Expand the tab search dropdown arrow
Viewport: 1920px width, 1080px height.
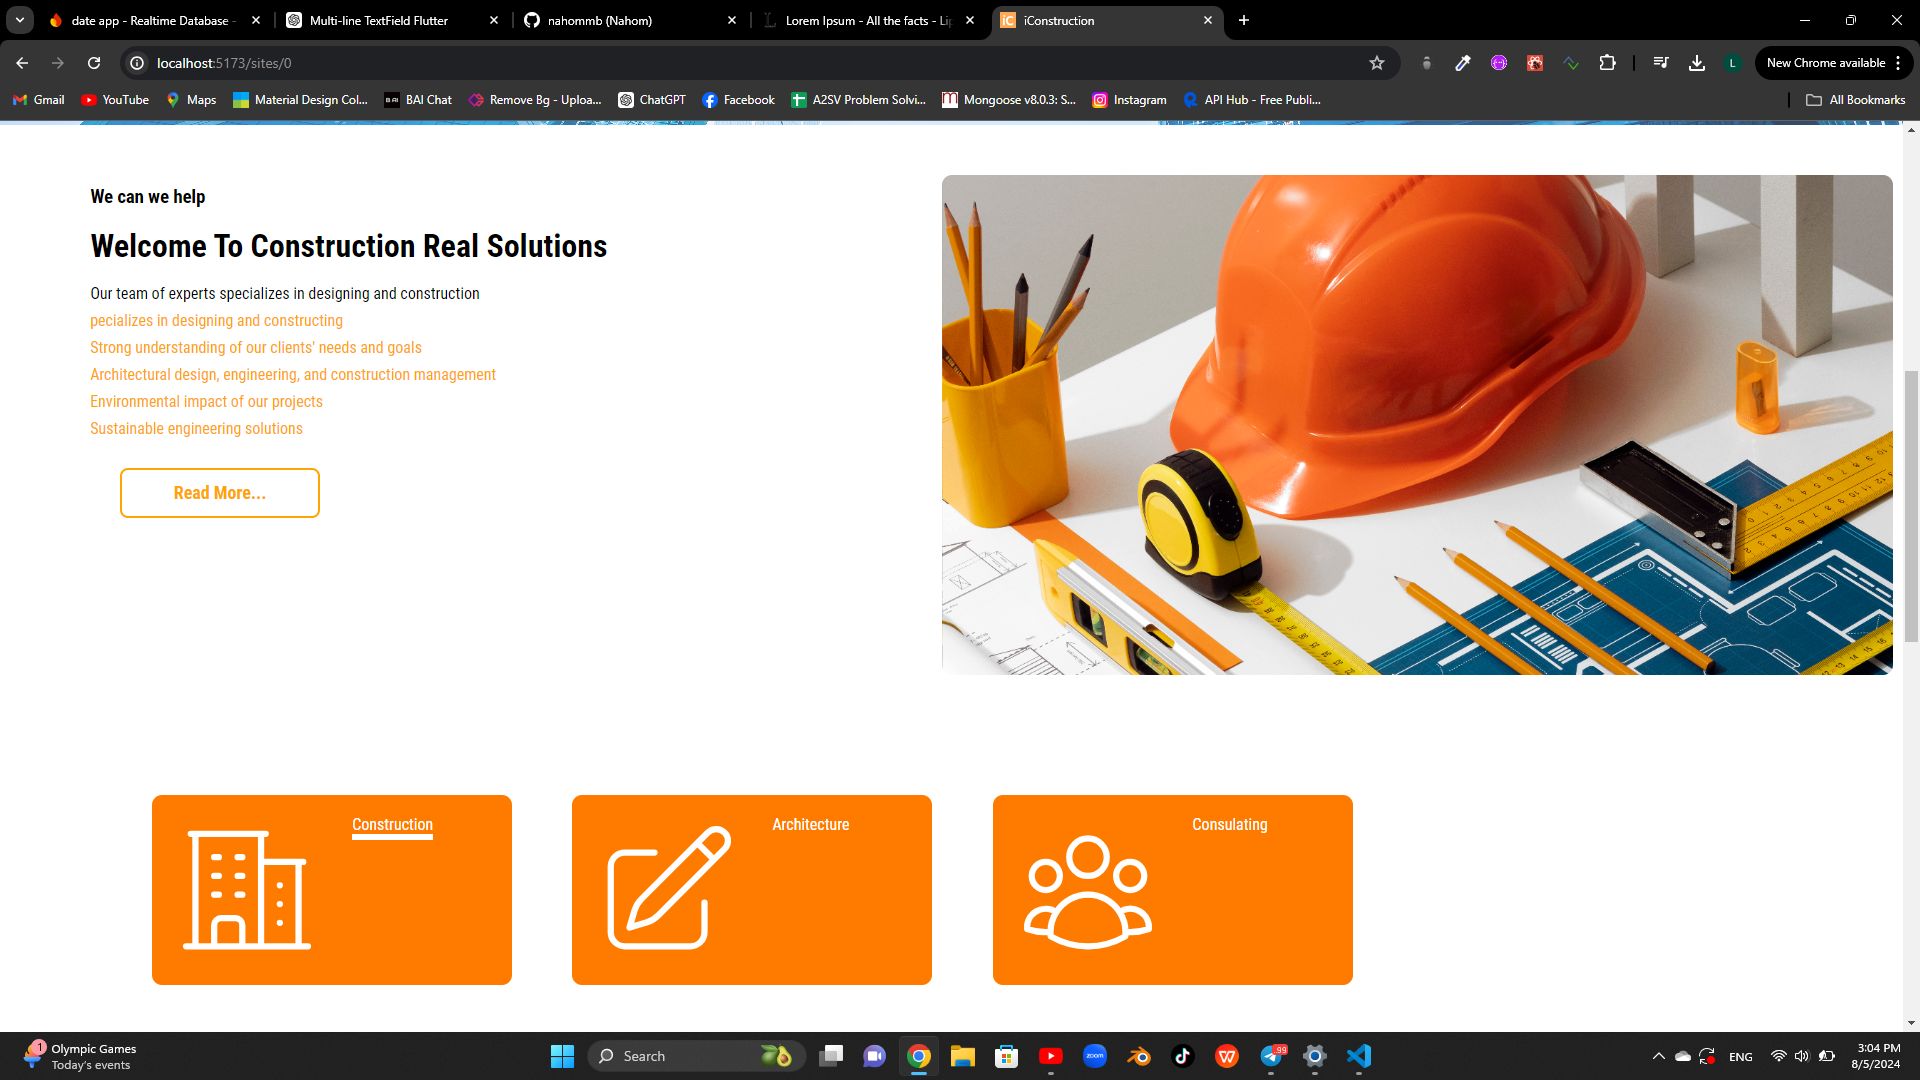click(x=20, y=20)
